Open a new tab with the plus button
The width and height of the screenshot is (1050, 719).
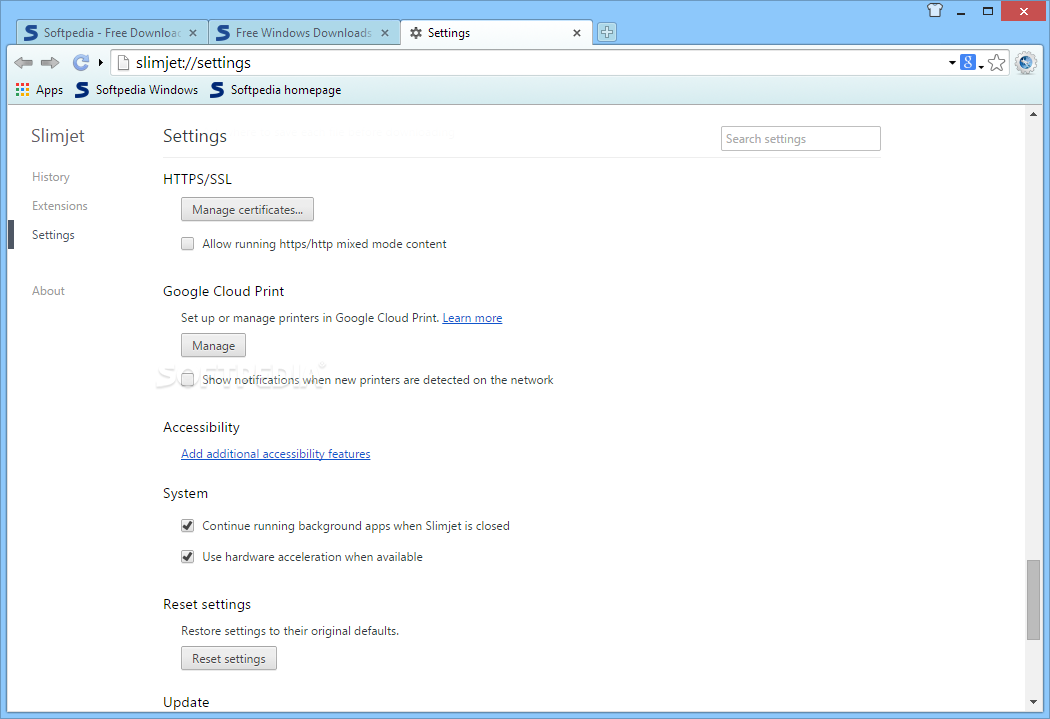pos(607,32)
